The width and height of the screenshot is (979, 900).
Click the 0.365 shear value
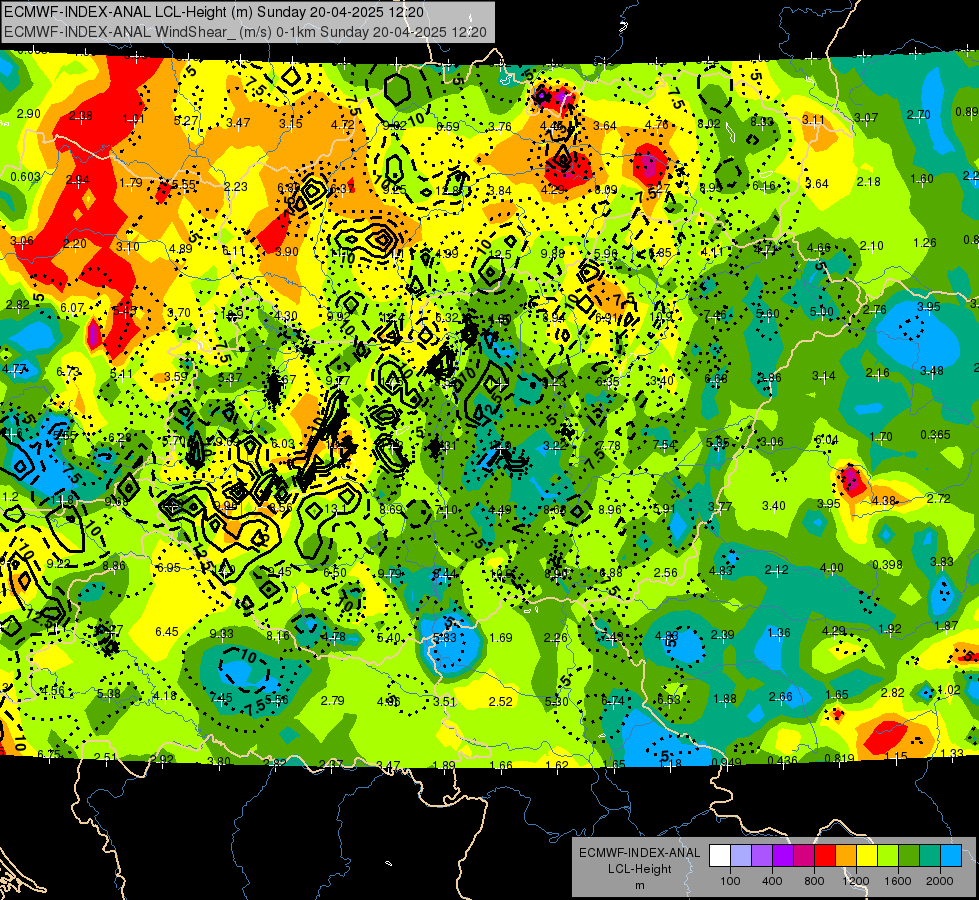[935, 434]
